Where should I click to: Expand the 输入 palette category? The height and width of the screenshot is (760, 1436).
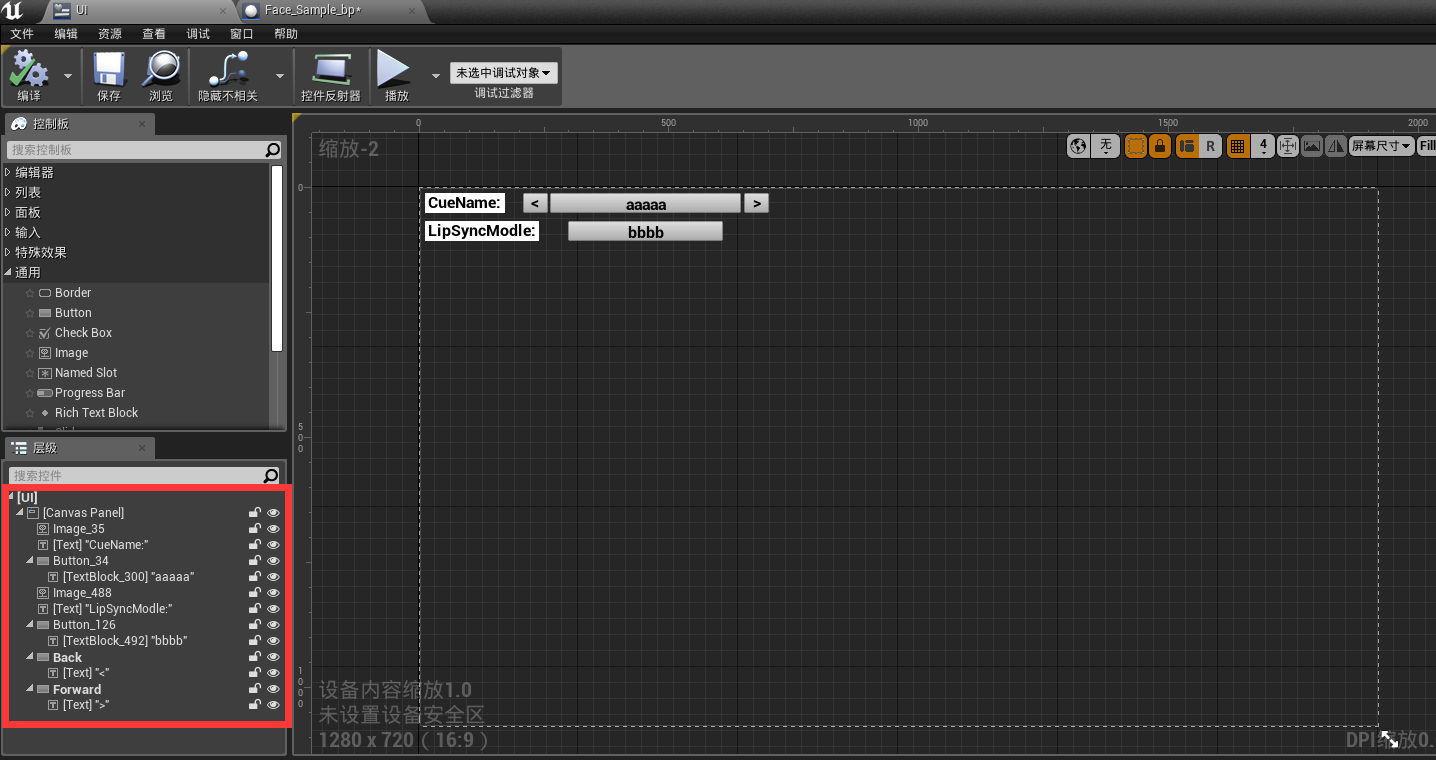(8, 232)
